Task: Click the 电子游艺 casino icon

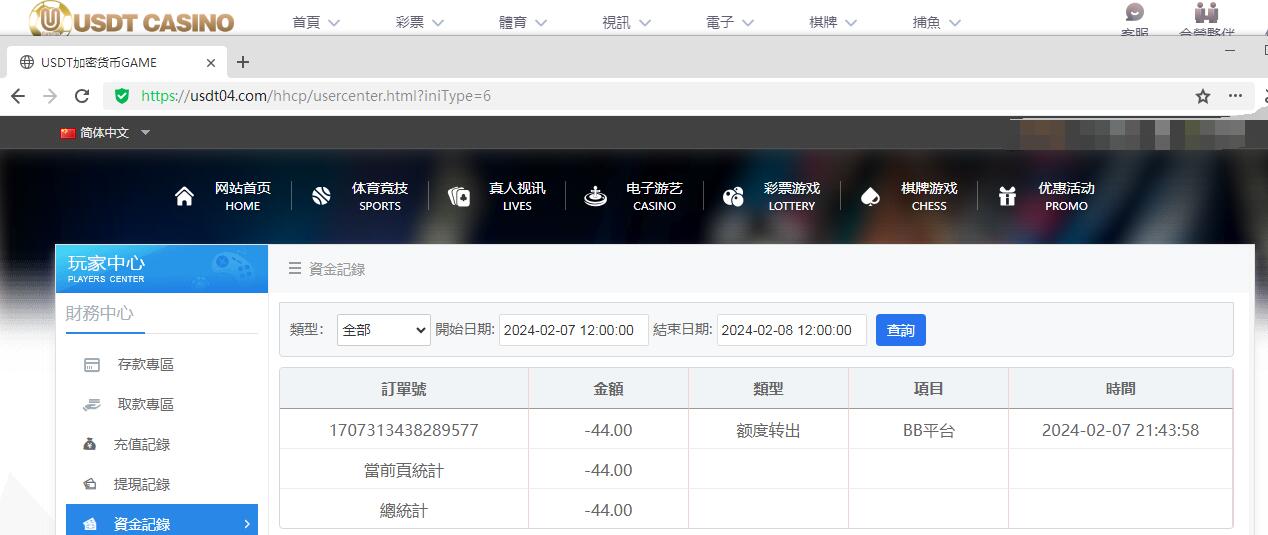Action: (596, 196)
